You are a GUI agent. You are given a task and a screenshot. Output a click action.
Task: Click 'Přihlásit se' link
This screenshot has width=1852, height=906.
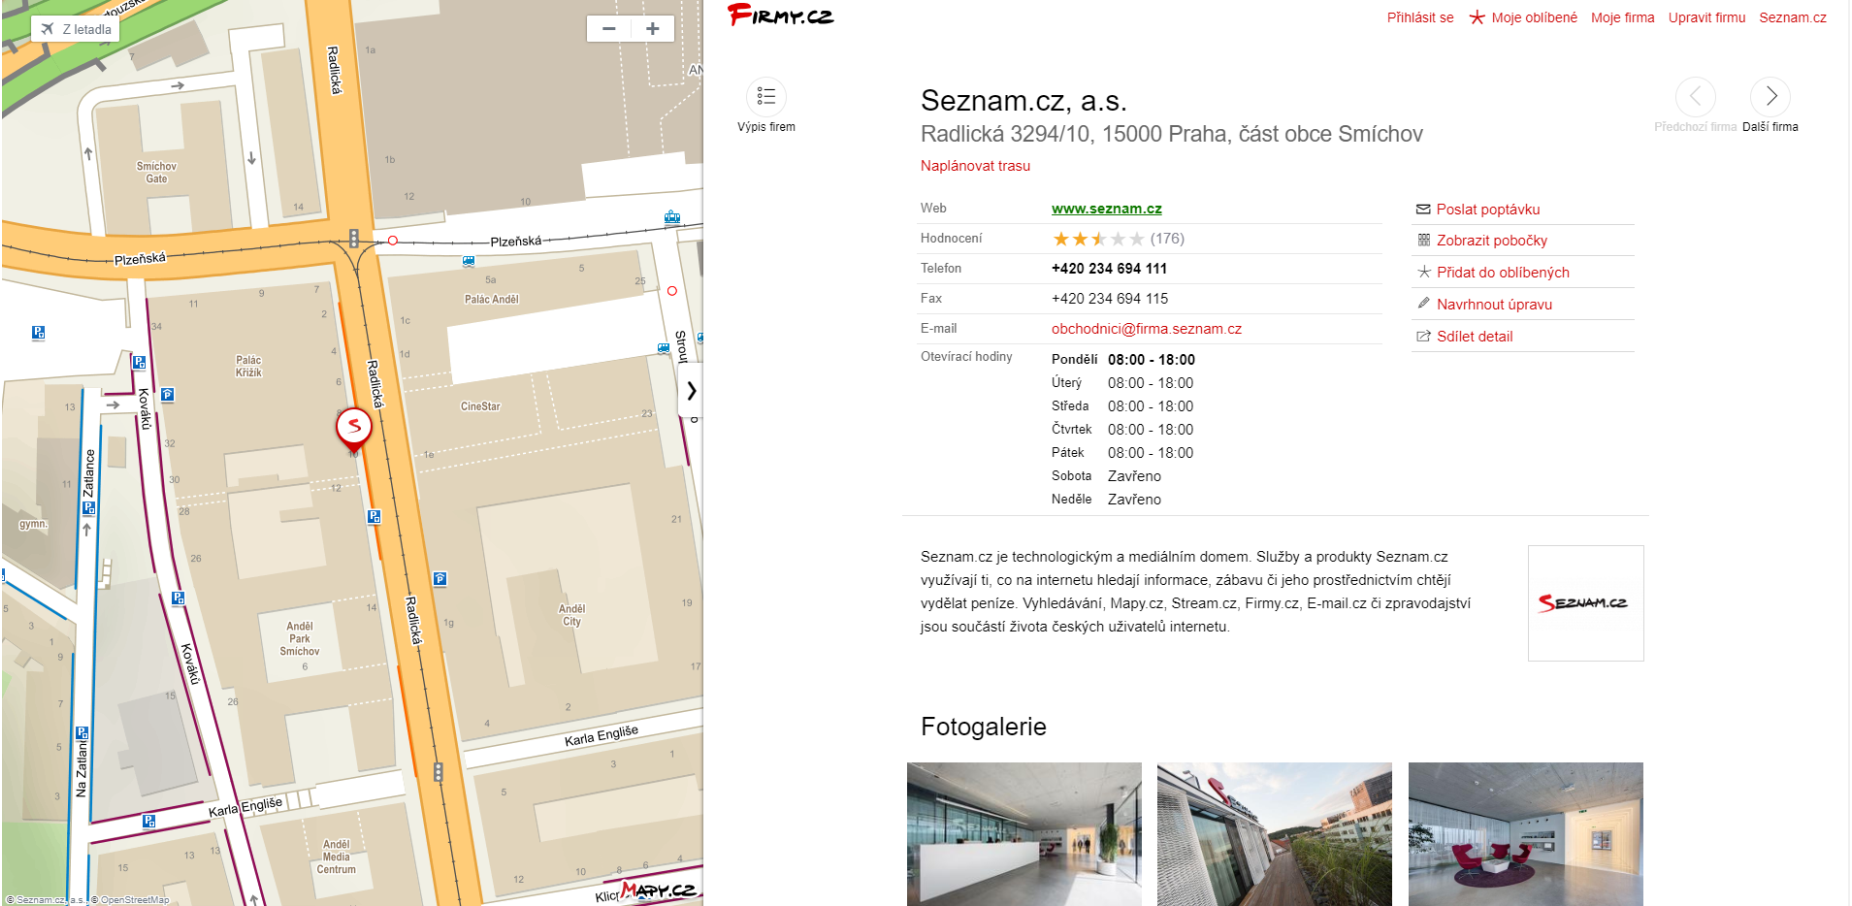(1420, 17)
